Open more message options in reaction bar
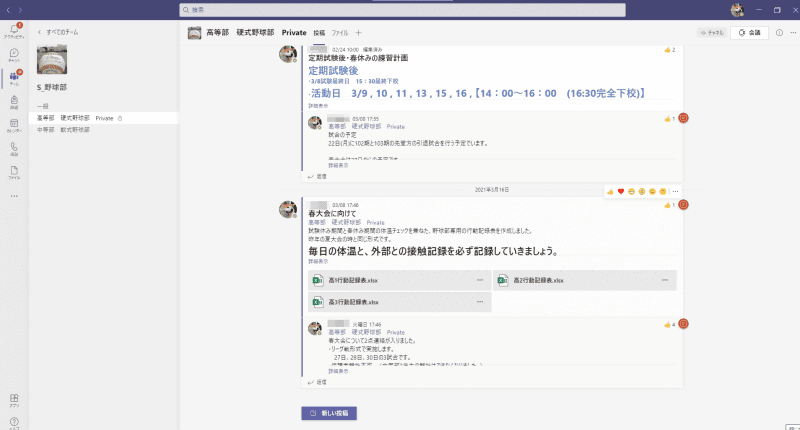This screenshot has height=430, width=800. [676, 191]
